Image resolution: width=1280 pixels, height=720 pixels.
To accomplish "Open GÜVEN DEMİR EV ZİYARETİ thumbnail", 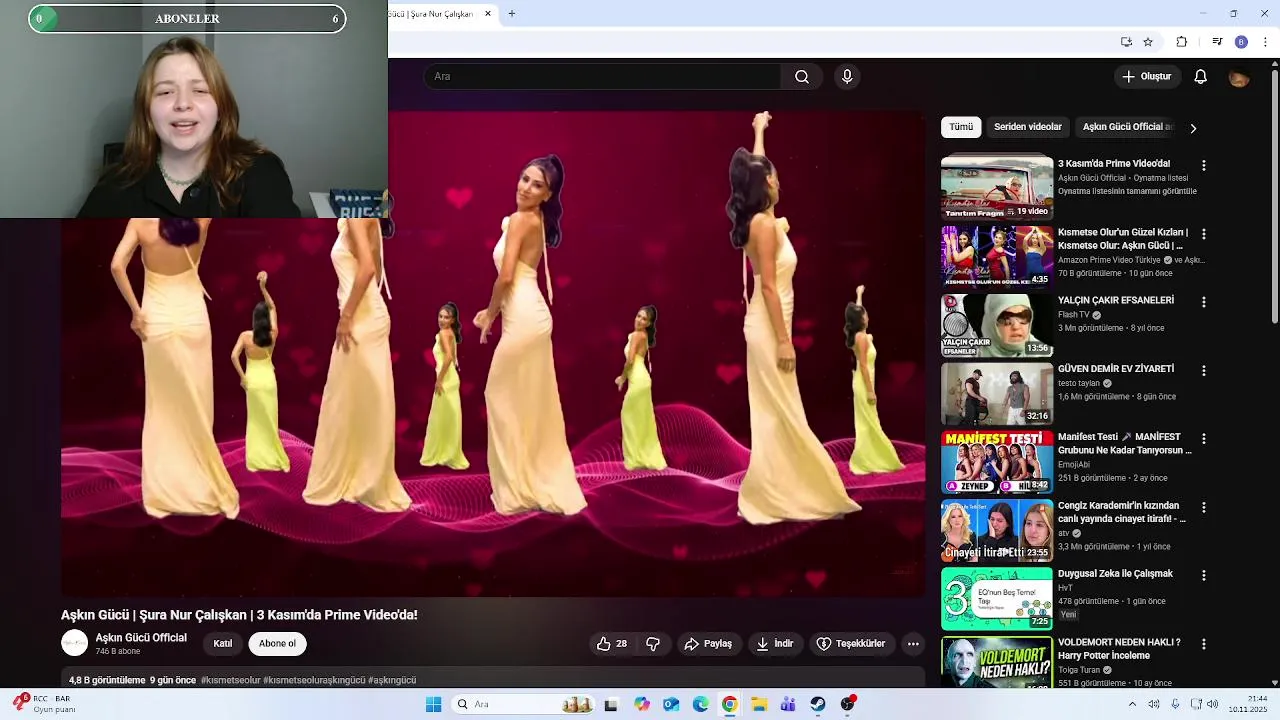I will pyautogui.click(x=997, y=394).
